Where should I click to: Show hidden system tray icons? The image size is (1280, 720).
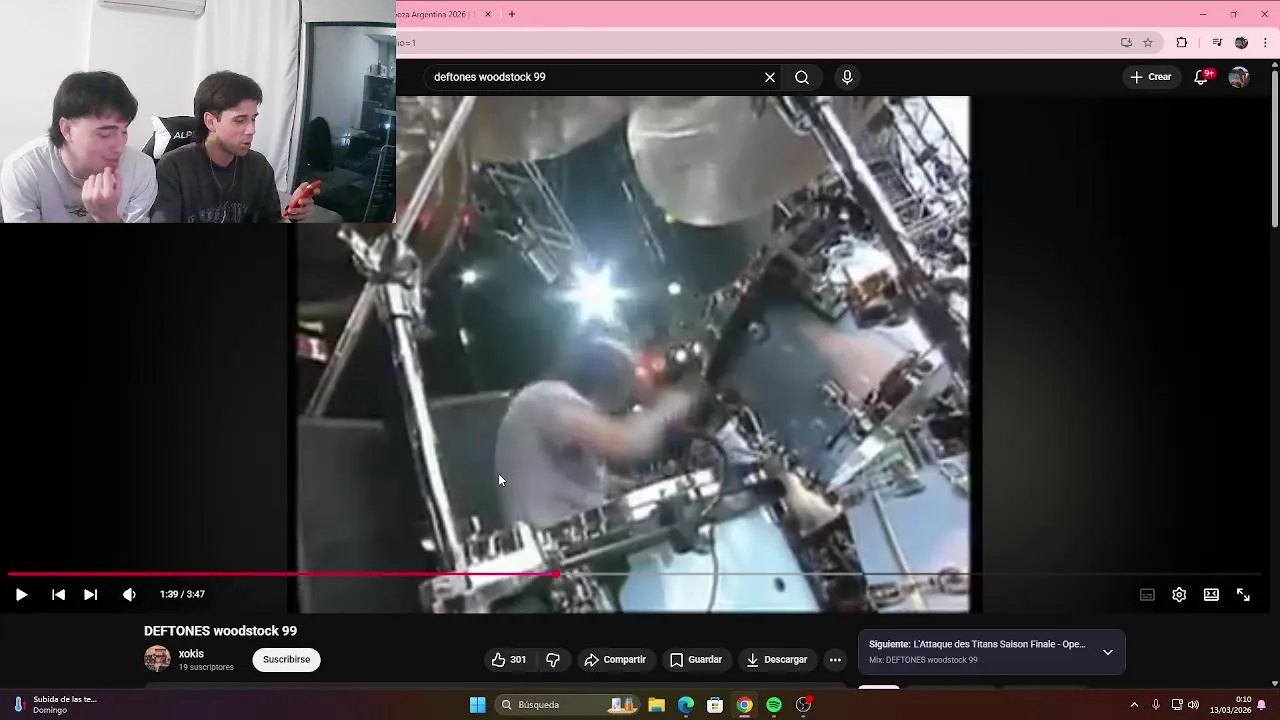point(1134,705)
